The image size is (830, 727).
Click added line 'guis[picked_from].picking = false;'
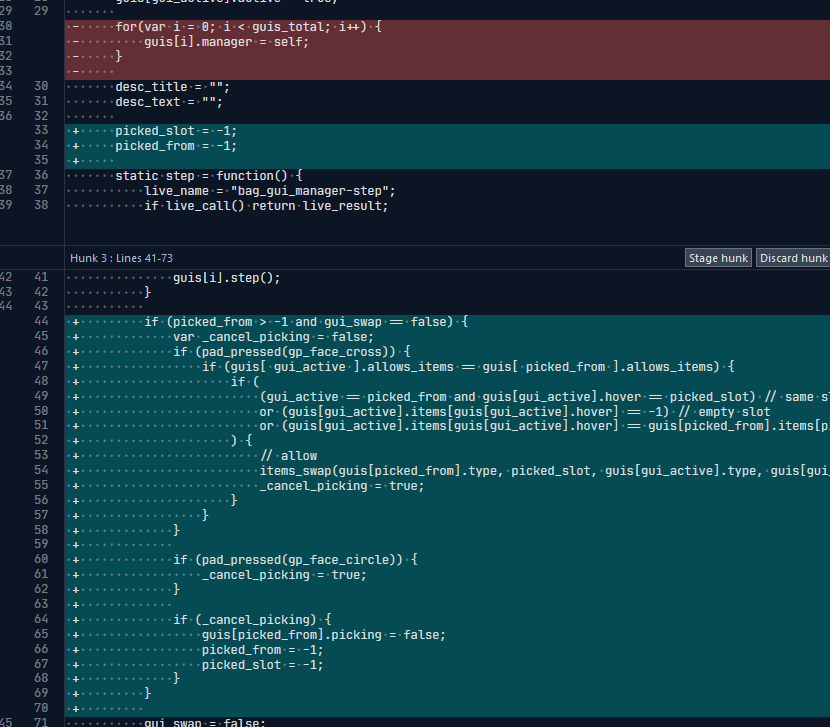(x=323, y=634)
